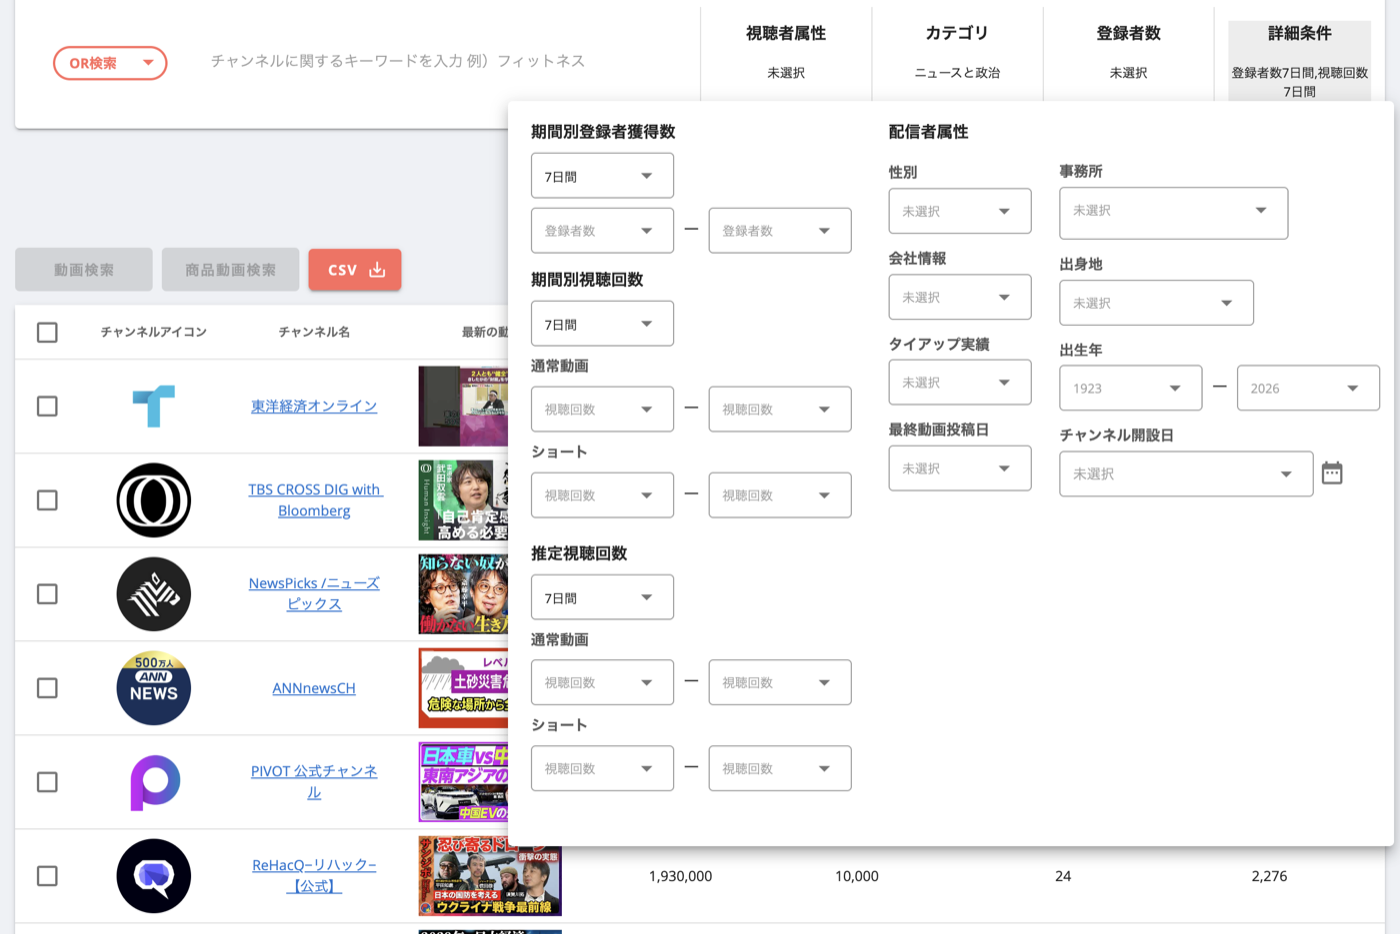Open the ANNnewsCH channel link
Image resolution: width=1400 pixels, height=934 pixels.
[314, 688]
